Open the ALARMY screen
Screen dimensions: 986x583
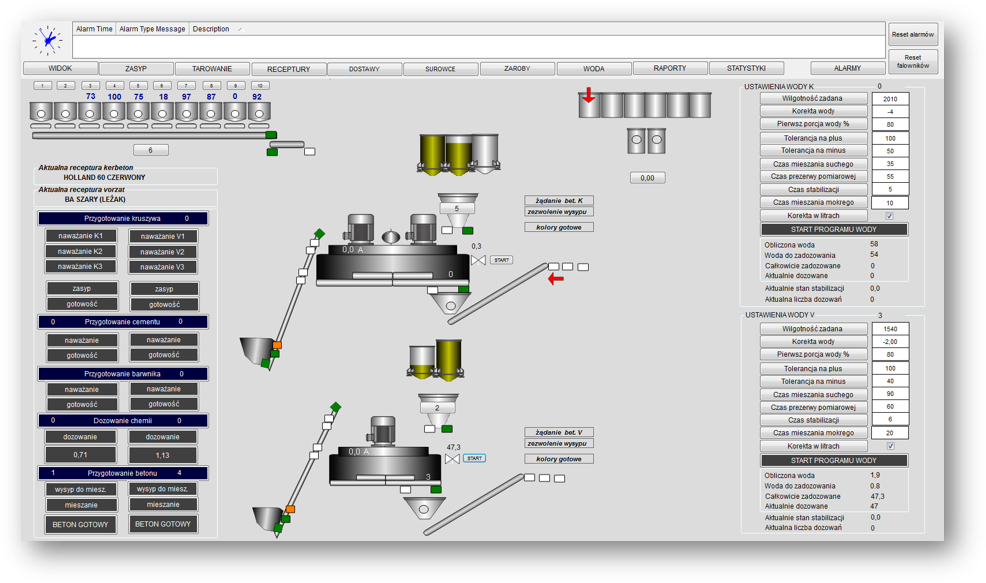(847, 68)
